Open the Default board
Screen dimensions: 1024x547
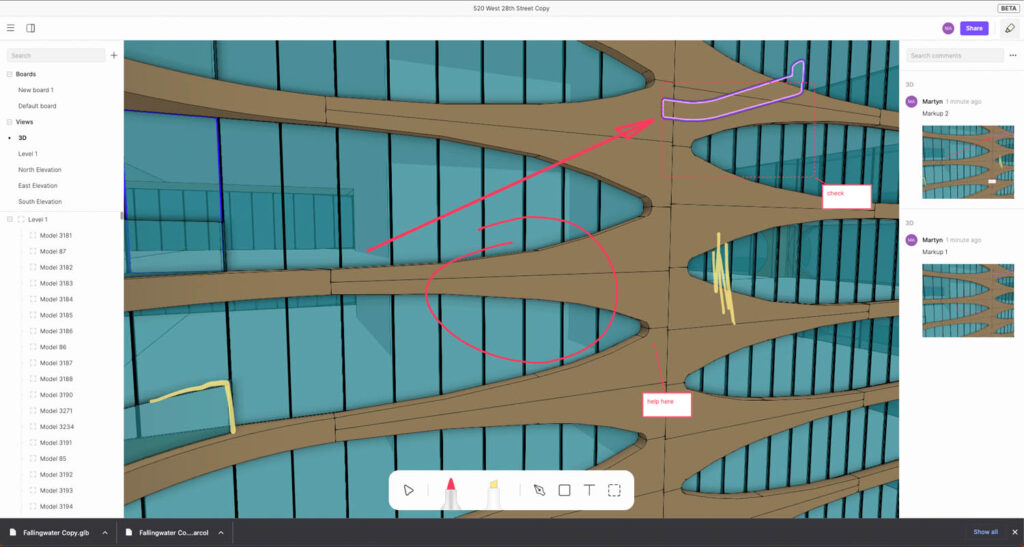point(37,106)
